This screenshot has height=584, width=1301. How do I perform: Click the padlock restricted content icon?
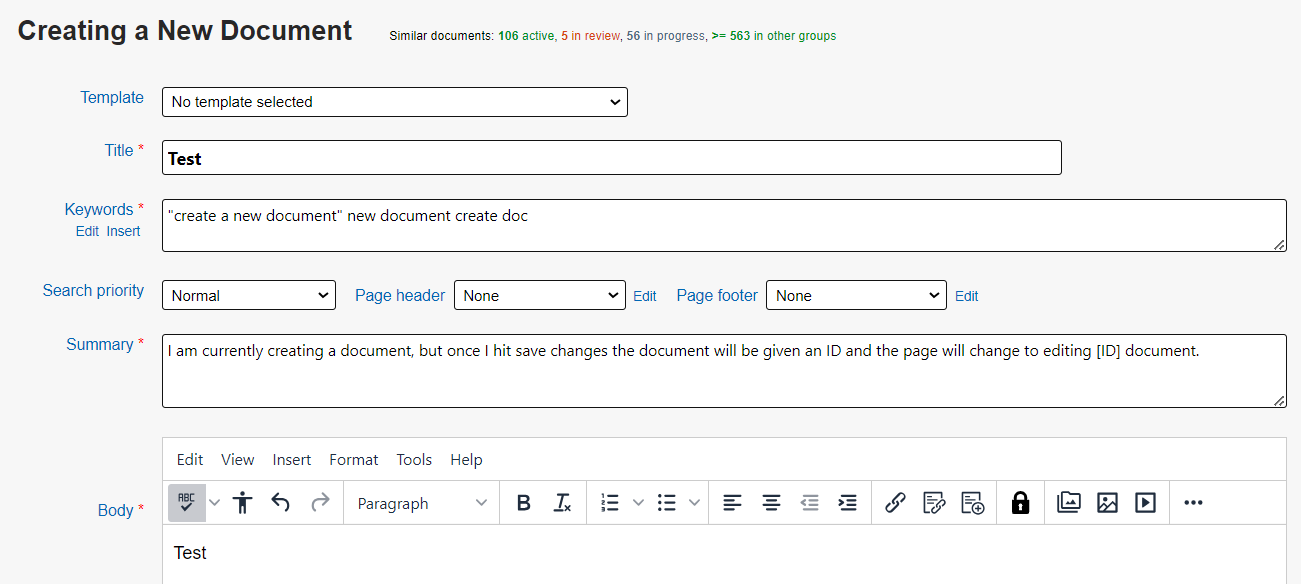tap(1020, 503)
